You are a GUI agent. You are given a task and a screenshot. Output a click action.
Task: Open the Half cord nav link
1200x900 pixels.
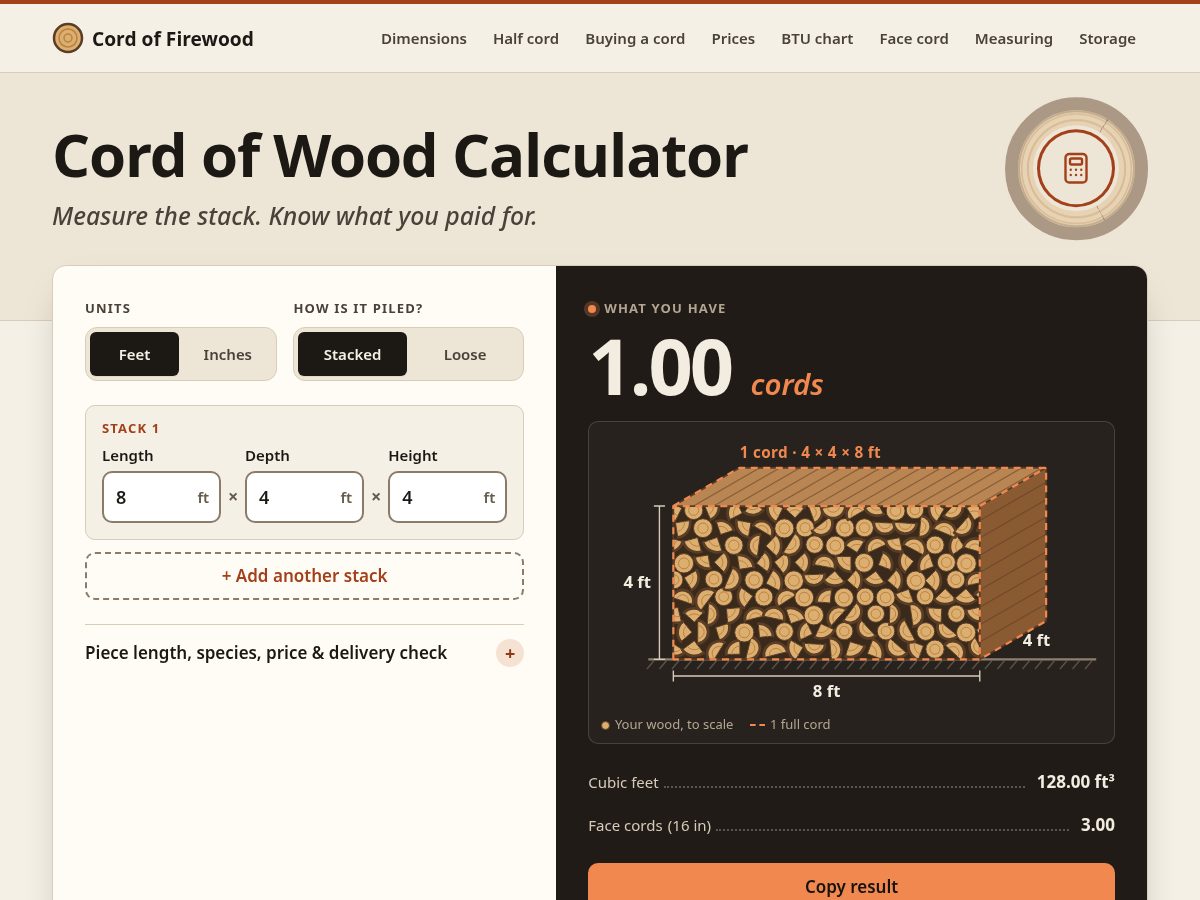pos(526,38)
